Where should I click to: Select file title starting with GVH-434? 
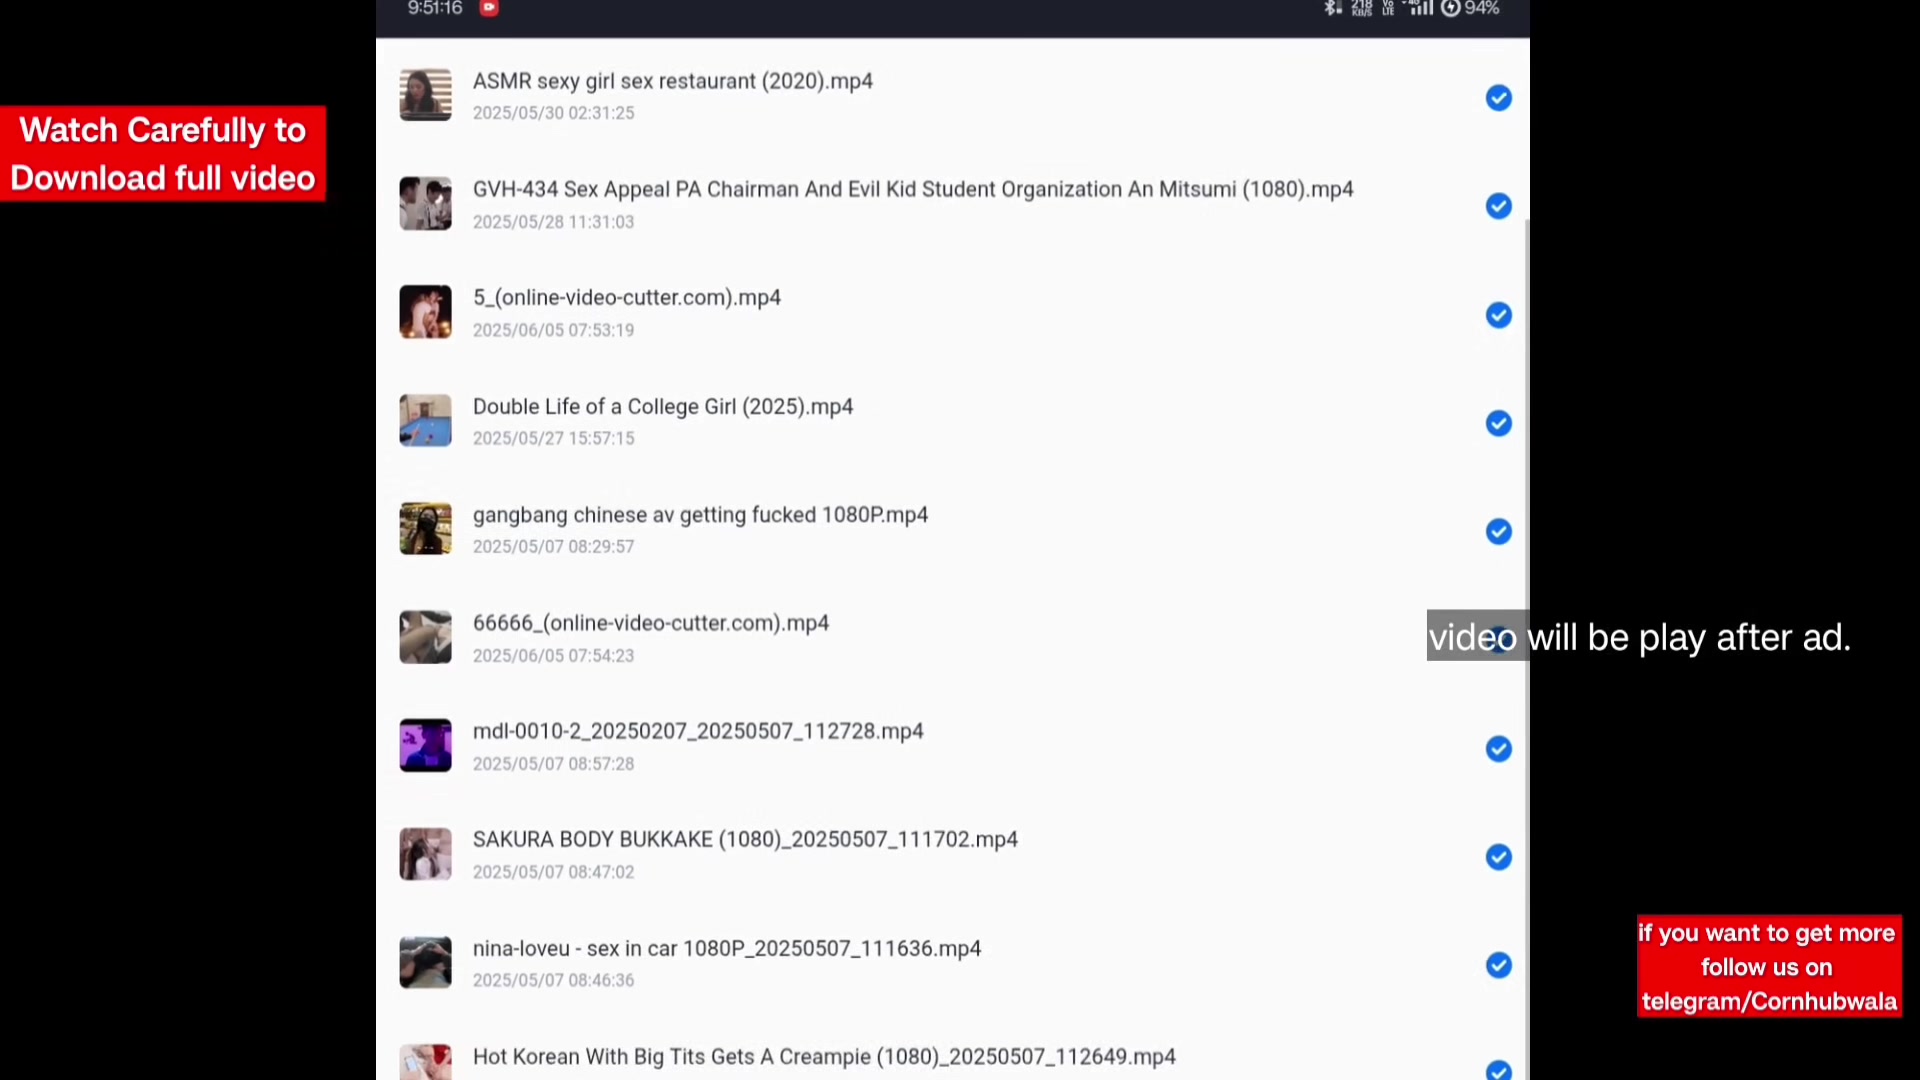912,190
